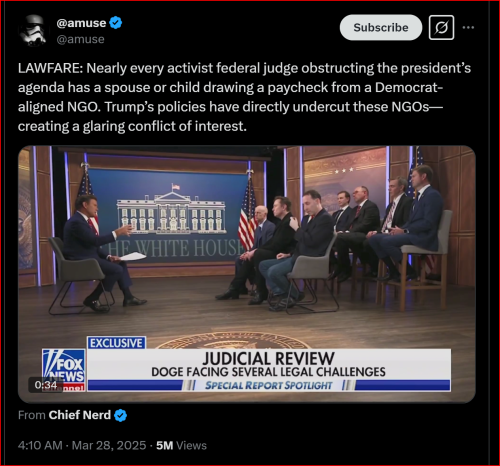Open Chief Nerd source account link

pos(80,415)
